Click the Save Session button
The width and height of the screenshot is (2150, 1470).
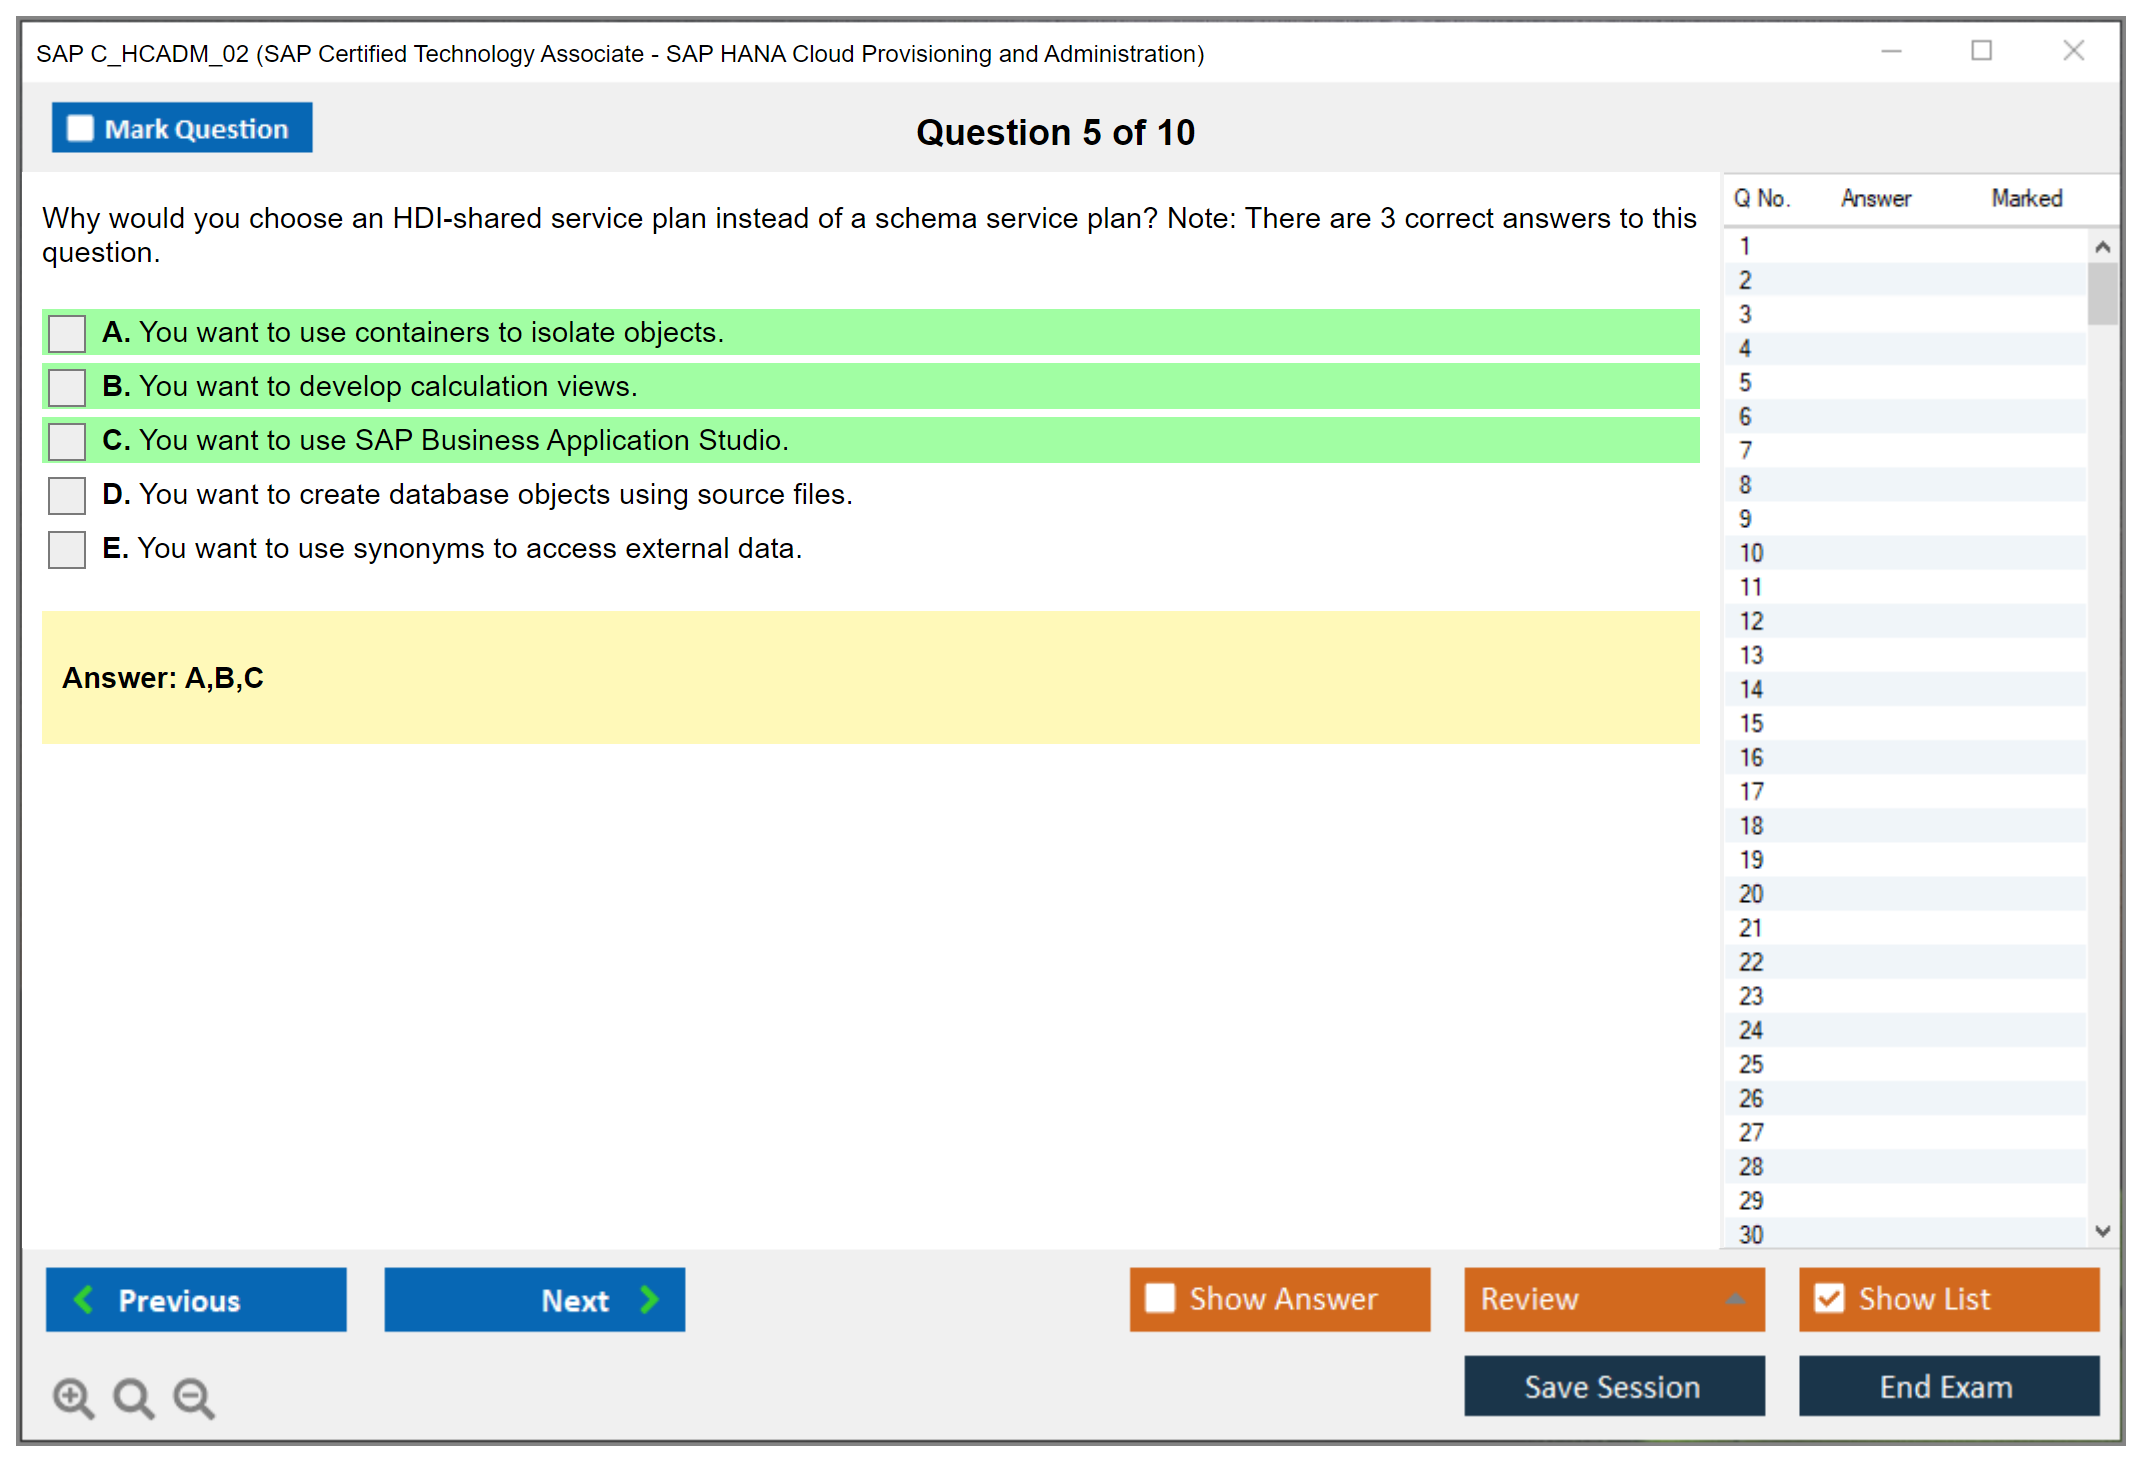(x=1613, y=1386)
